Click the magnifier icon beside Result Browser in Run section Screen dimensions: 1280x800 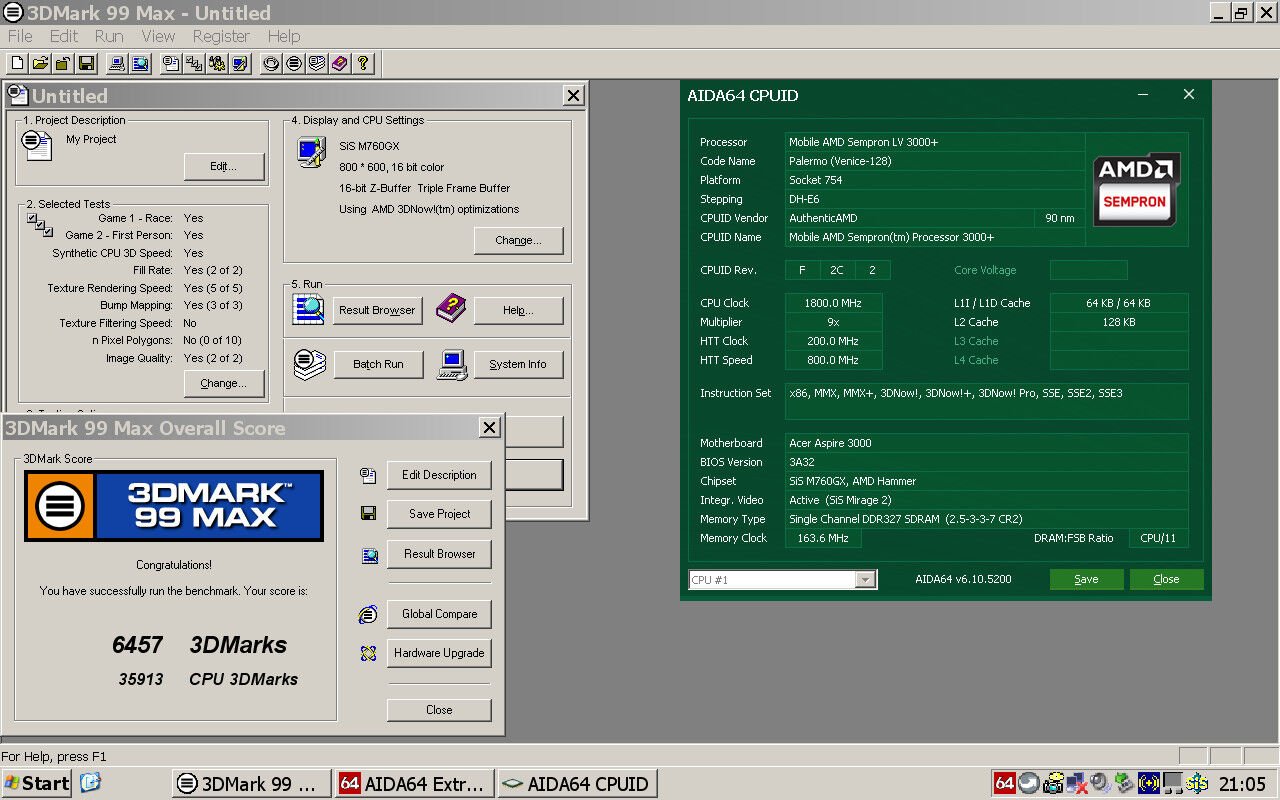point(308,309)
